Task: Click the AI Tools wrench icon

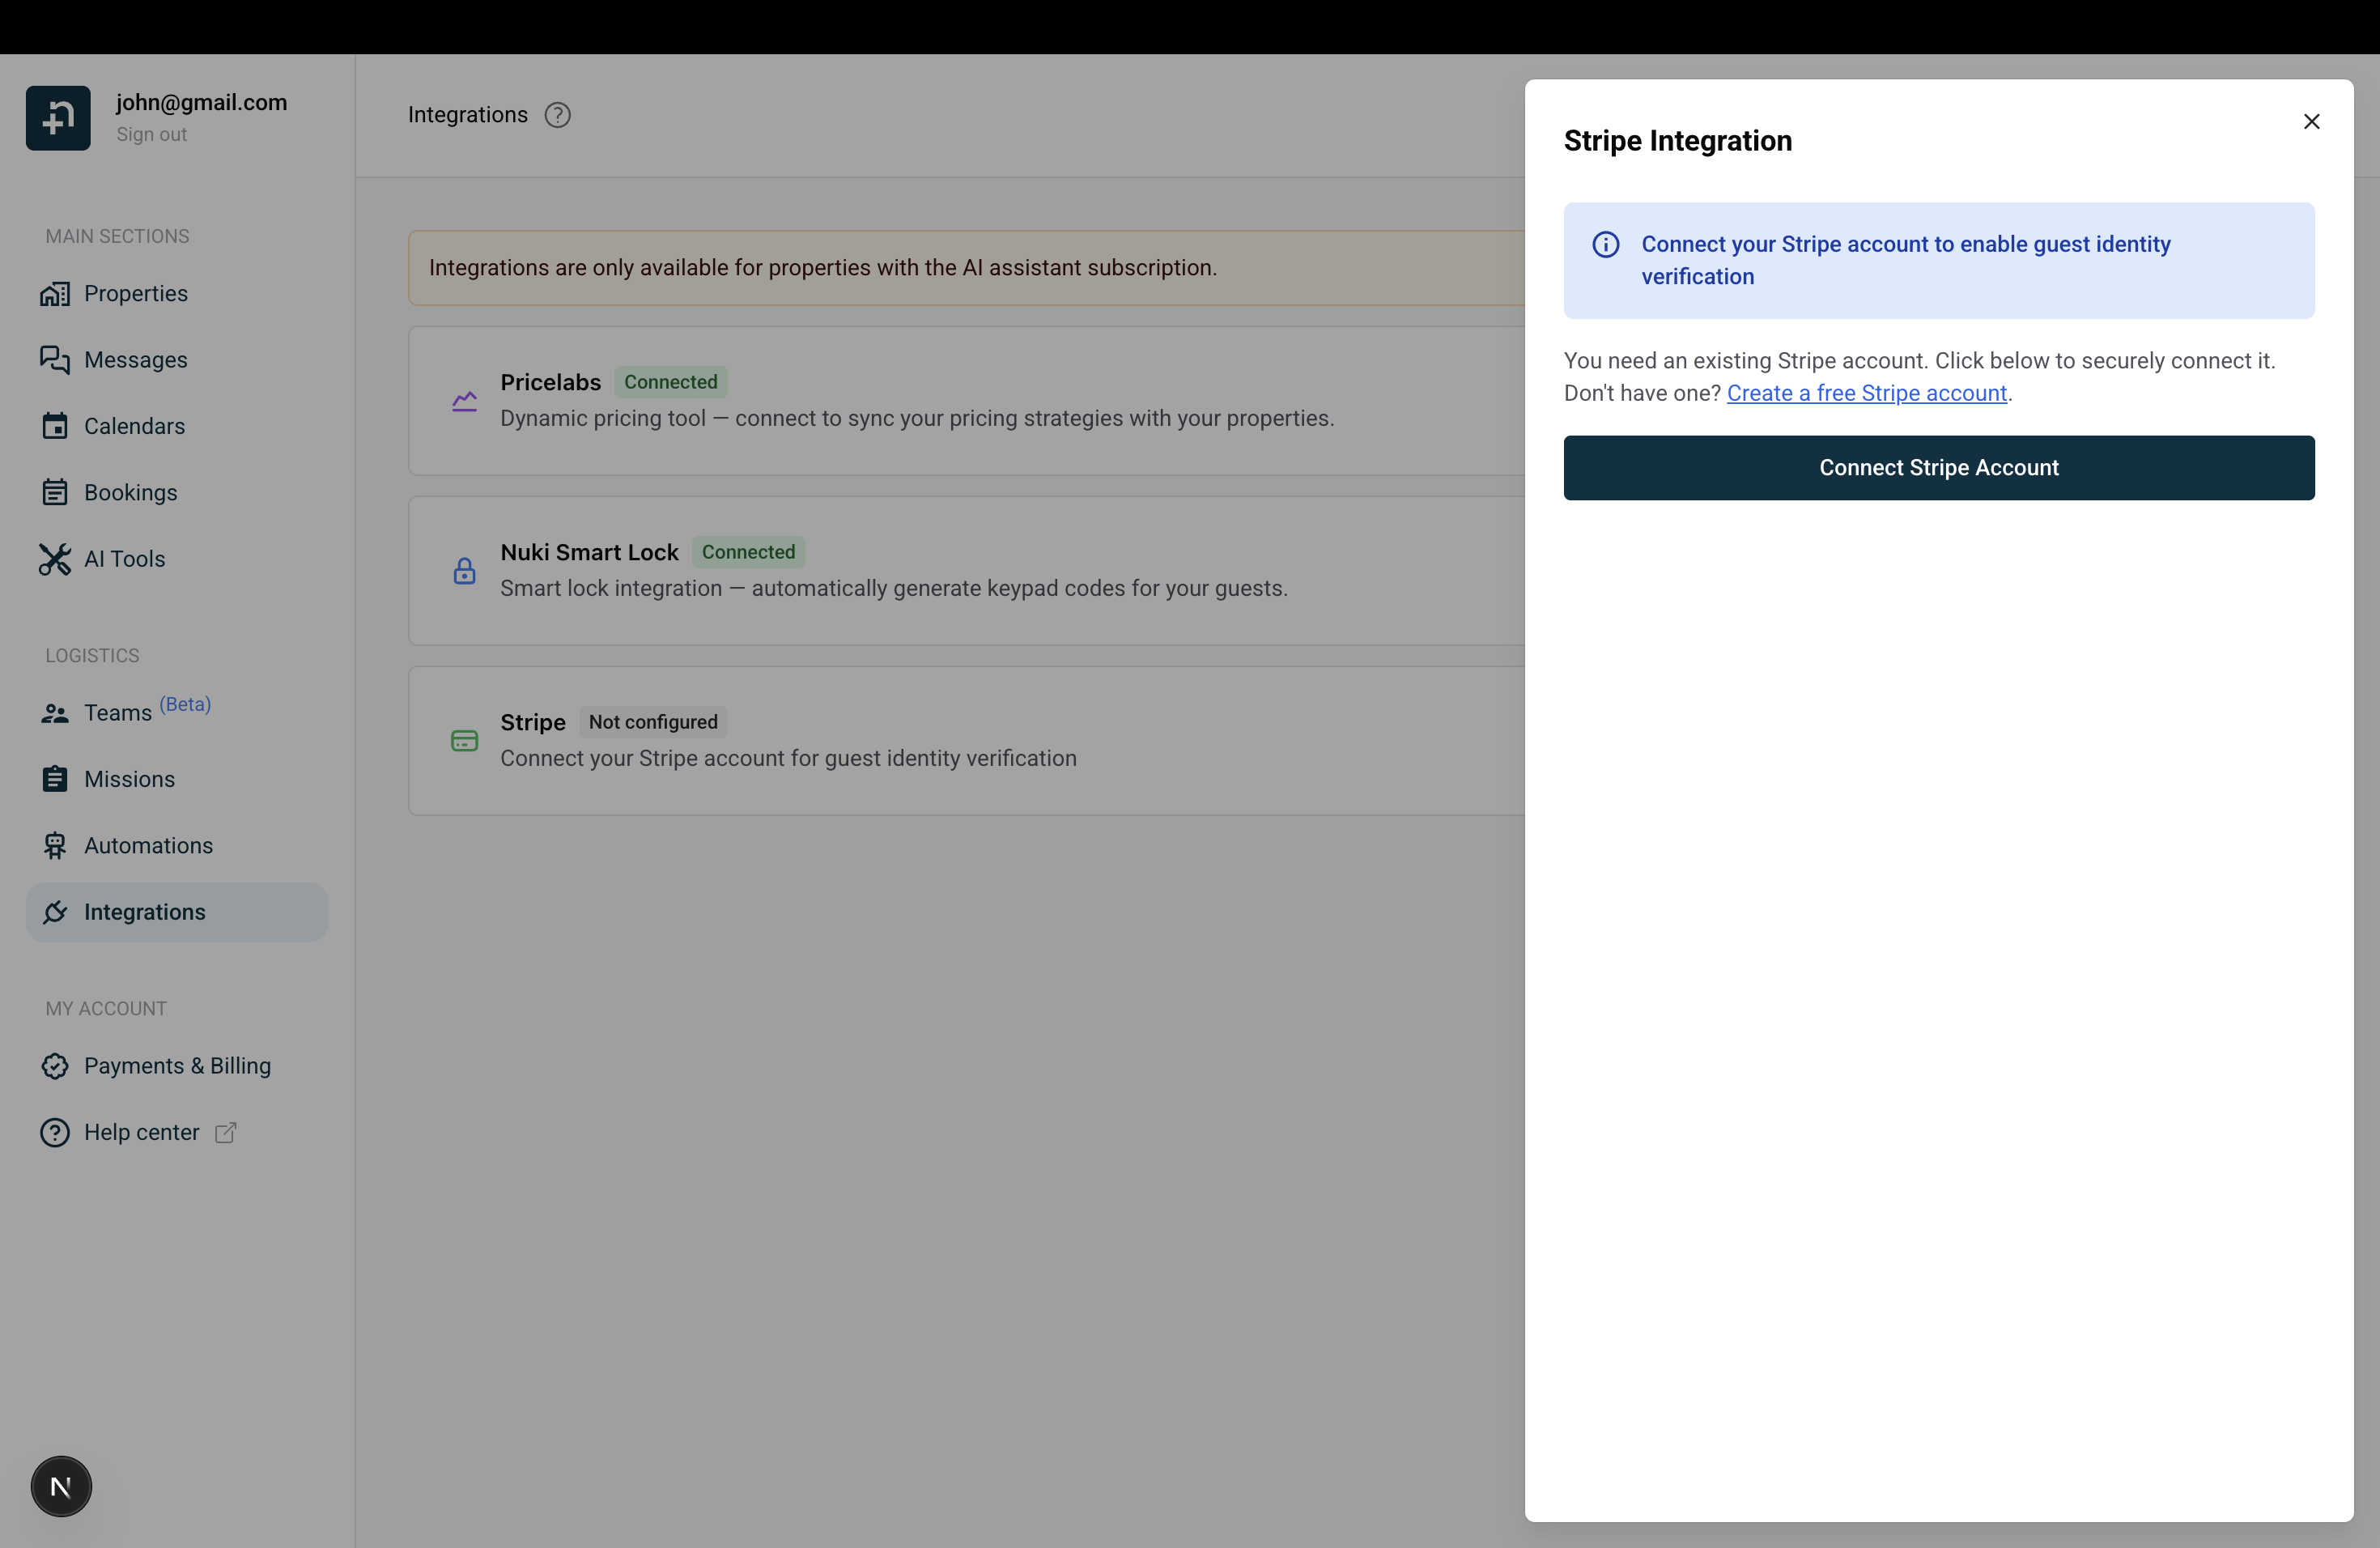Action: (x=55, y=559)
